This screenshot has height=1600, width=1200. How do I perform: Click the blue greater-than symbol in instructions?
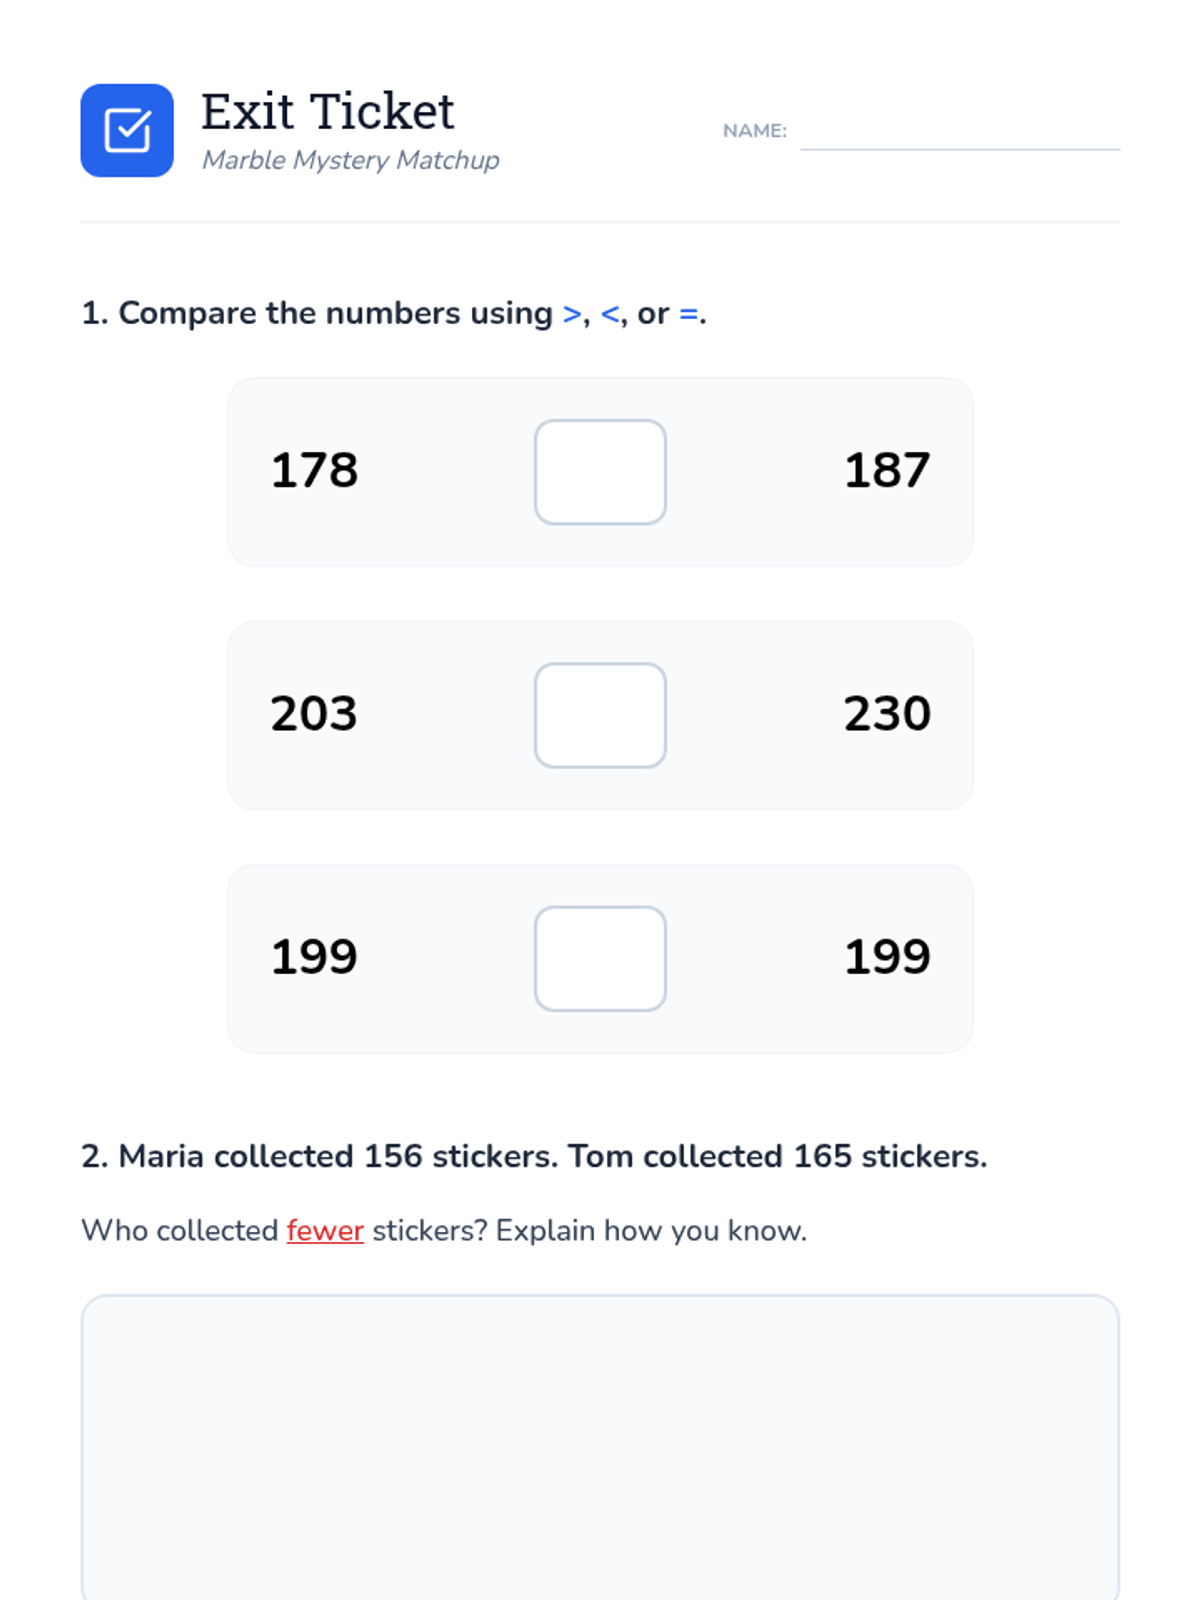[x=572, y=314]
